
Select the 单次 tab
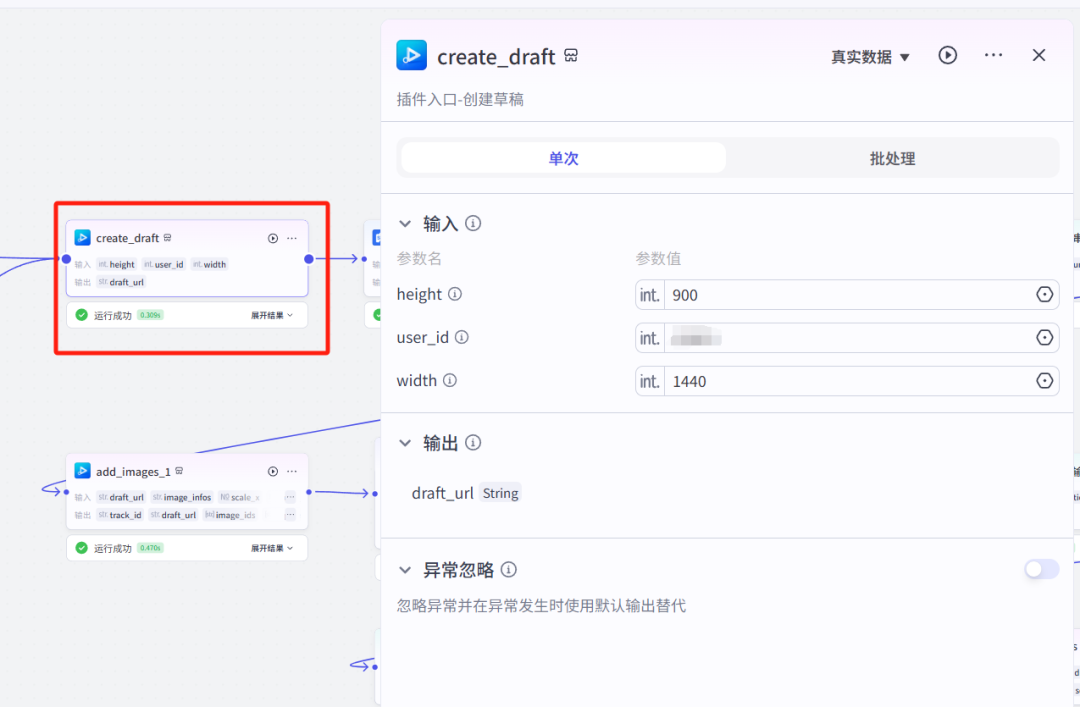563,157
